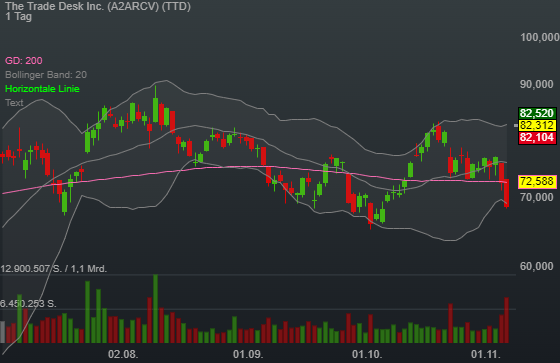Click the 02.08. date label
The image size is (560, 363).
tap(123, 354)
